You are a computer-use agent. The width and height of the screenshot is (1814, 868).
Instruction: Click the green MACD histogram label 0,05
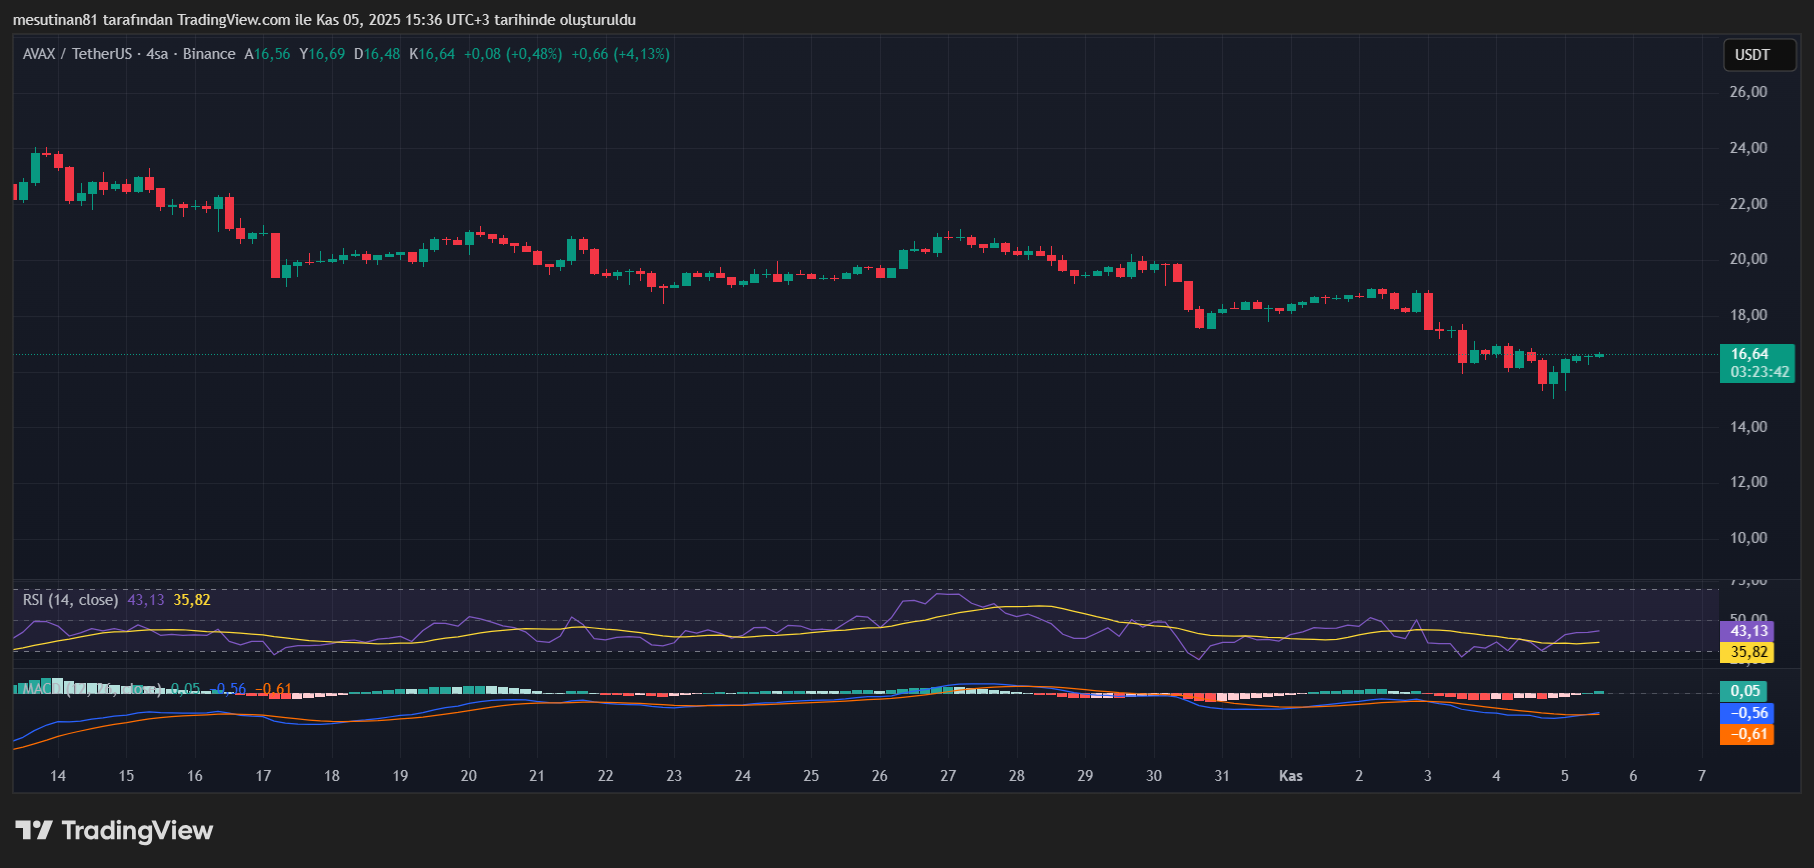coord(1743,691)
